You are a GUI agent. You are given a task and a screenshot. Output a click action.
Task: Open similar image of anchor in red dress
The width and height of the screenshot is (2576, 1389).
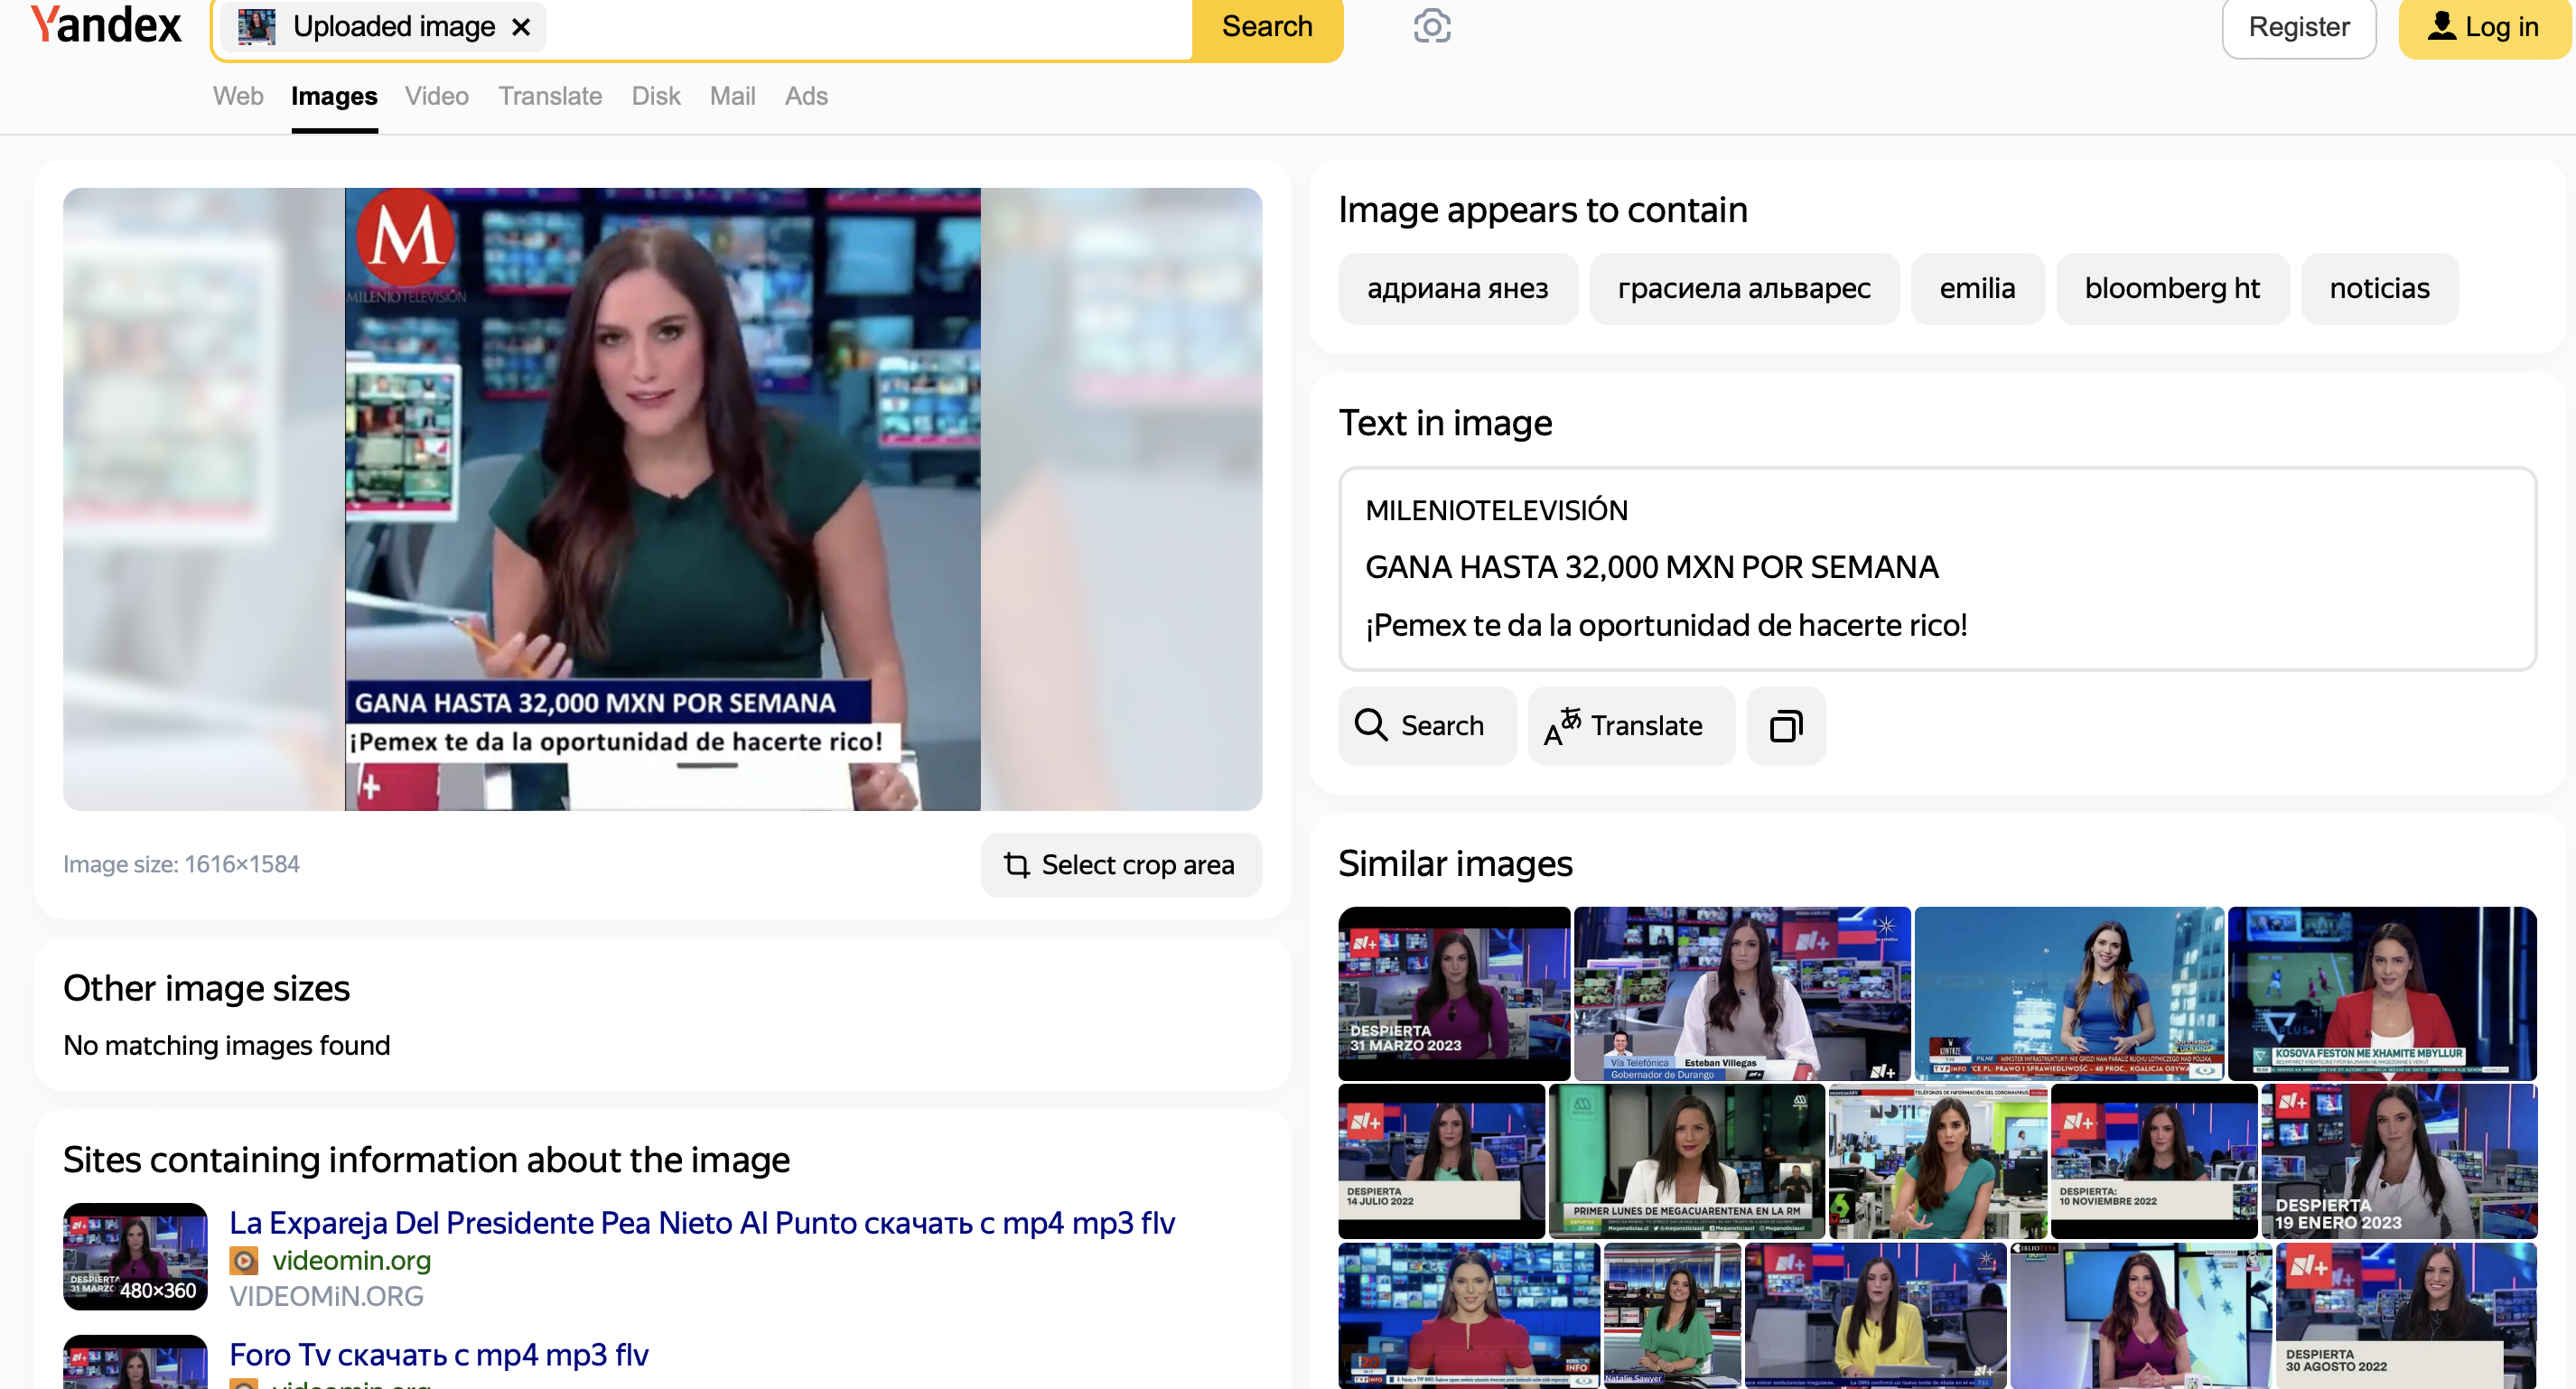[1469, 1315]
